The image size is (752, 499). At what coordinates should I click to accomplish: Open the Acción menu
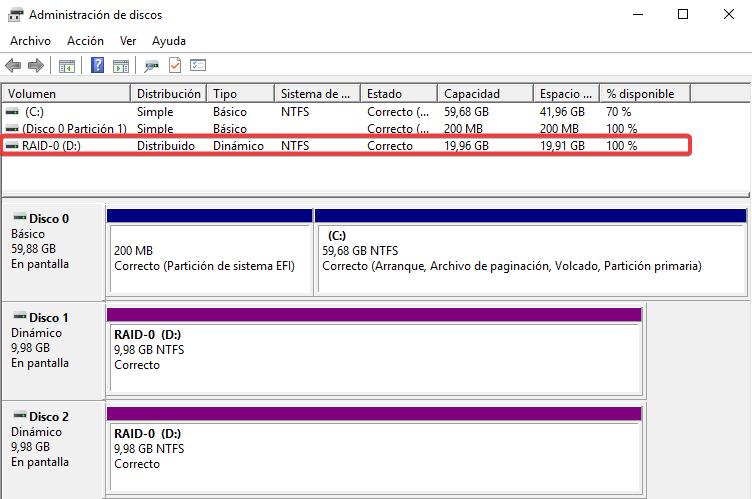click(85, 41)
